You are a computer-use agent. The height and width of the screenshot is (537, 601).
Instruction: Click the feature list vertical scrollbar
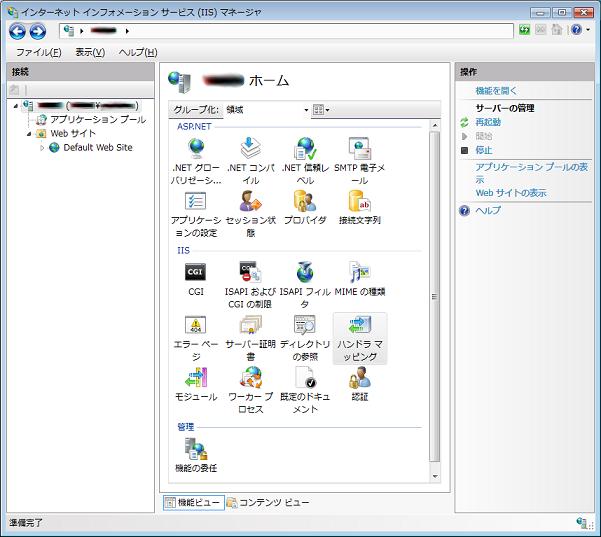[434, 296]
